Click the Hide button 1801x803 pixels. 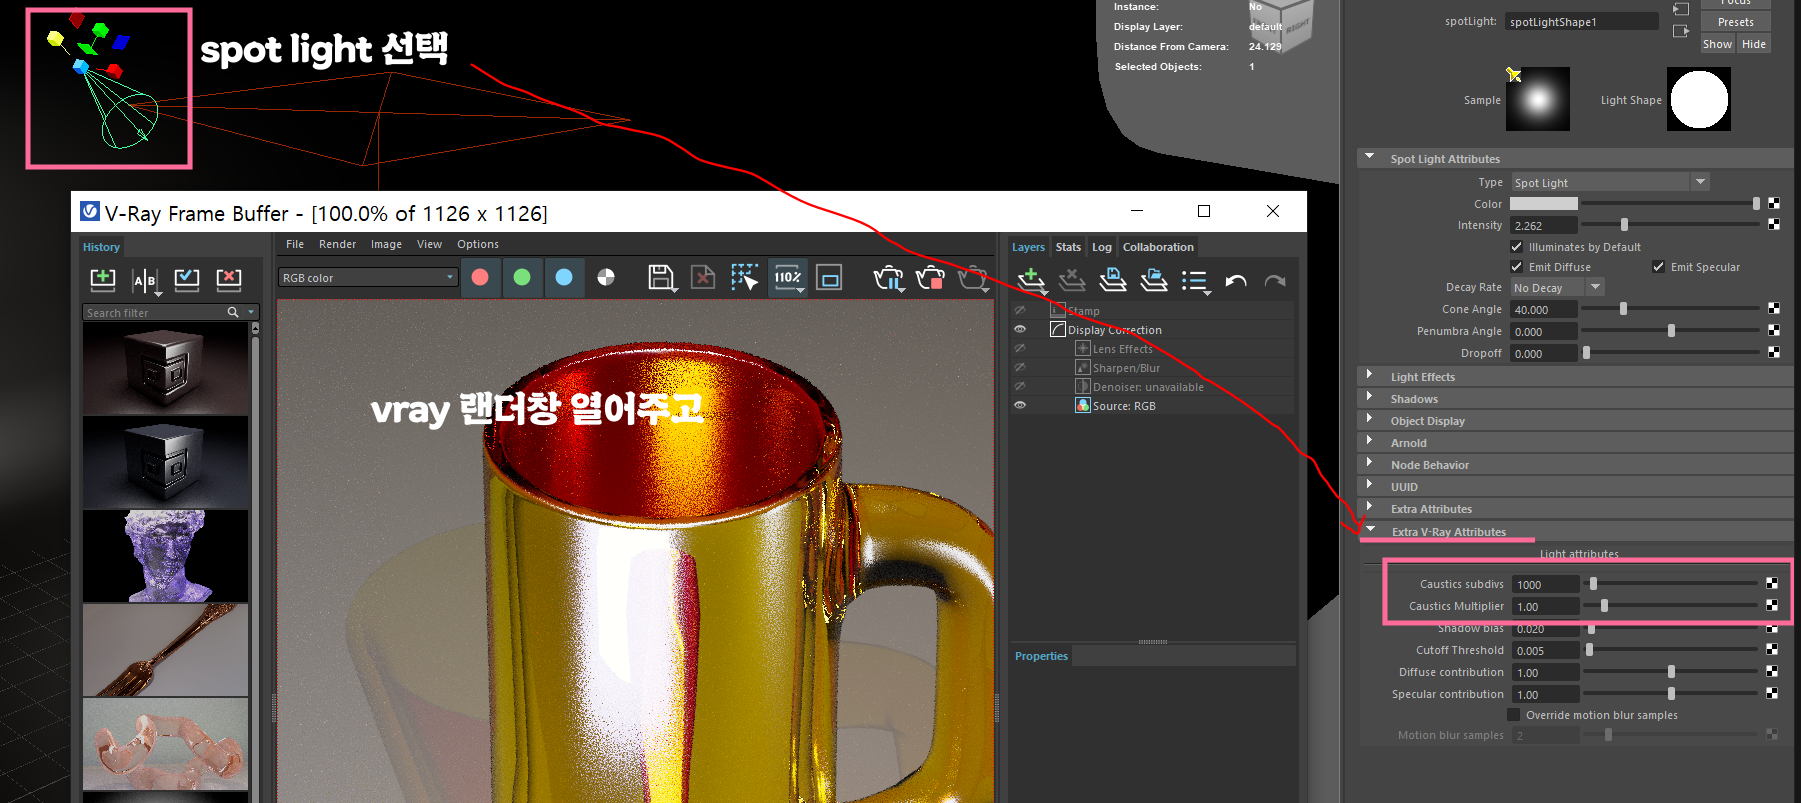click(x=1754, y=44)
